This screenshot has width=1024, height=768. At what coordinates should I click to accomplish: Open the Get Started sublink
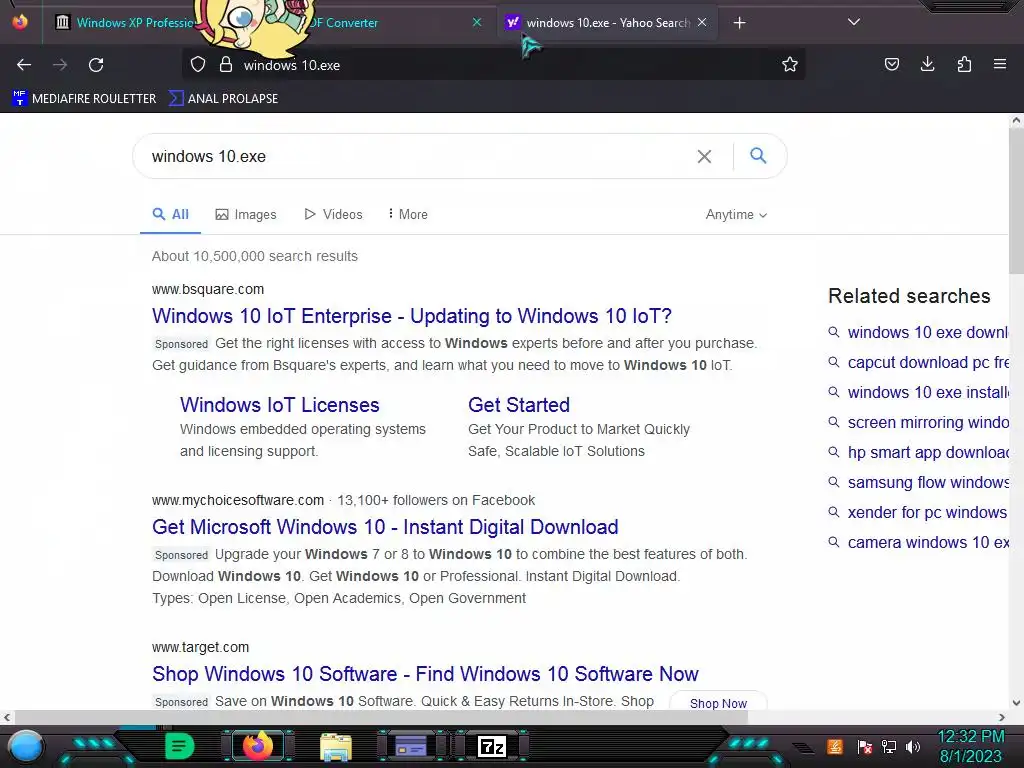tap(519, 405)
